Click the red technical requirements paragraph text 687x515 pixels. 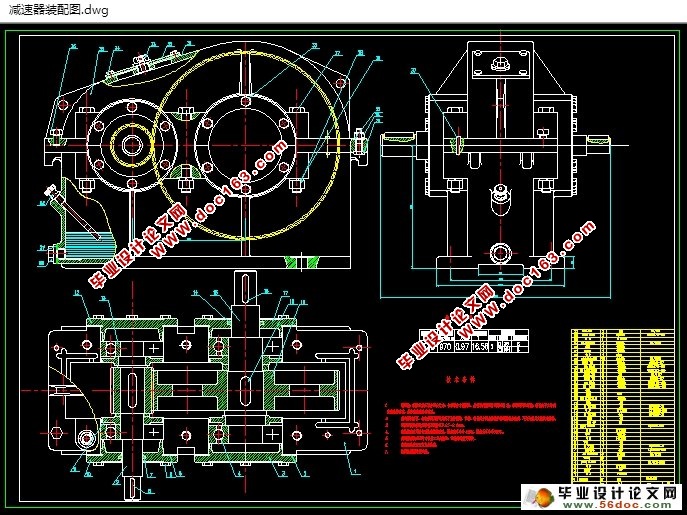point(471,427)
